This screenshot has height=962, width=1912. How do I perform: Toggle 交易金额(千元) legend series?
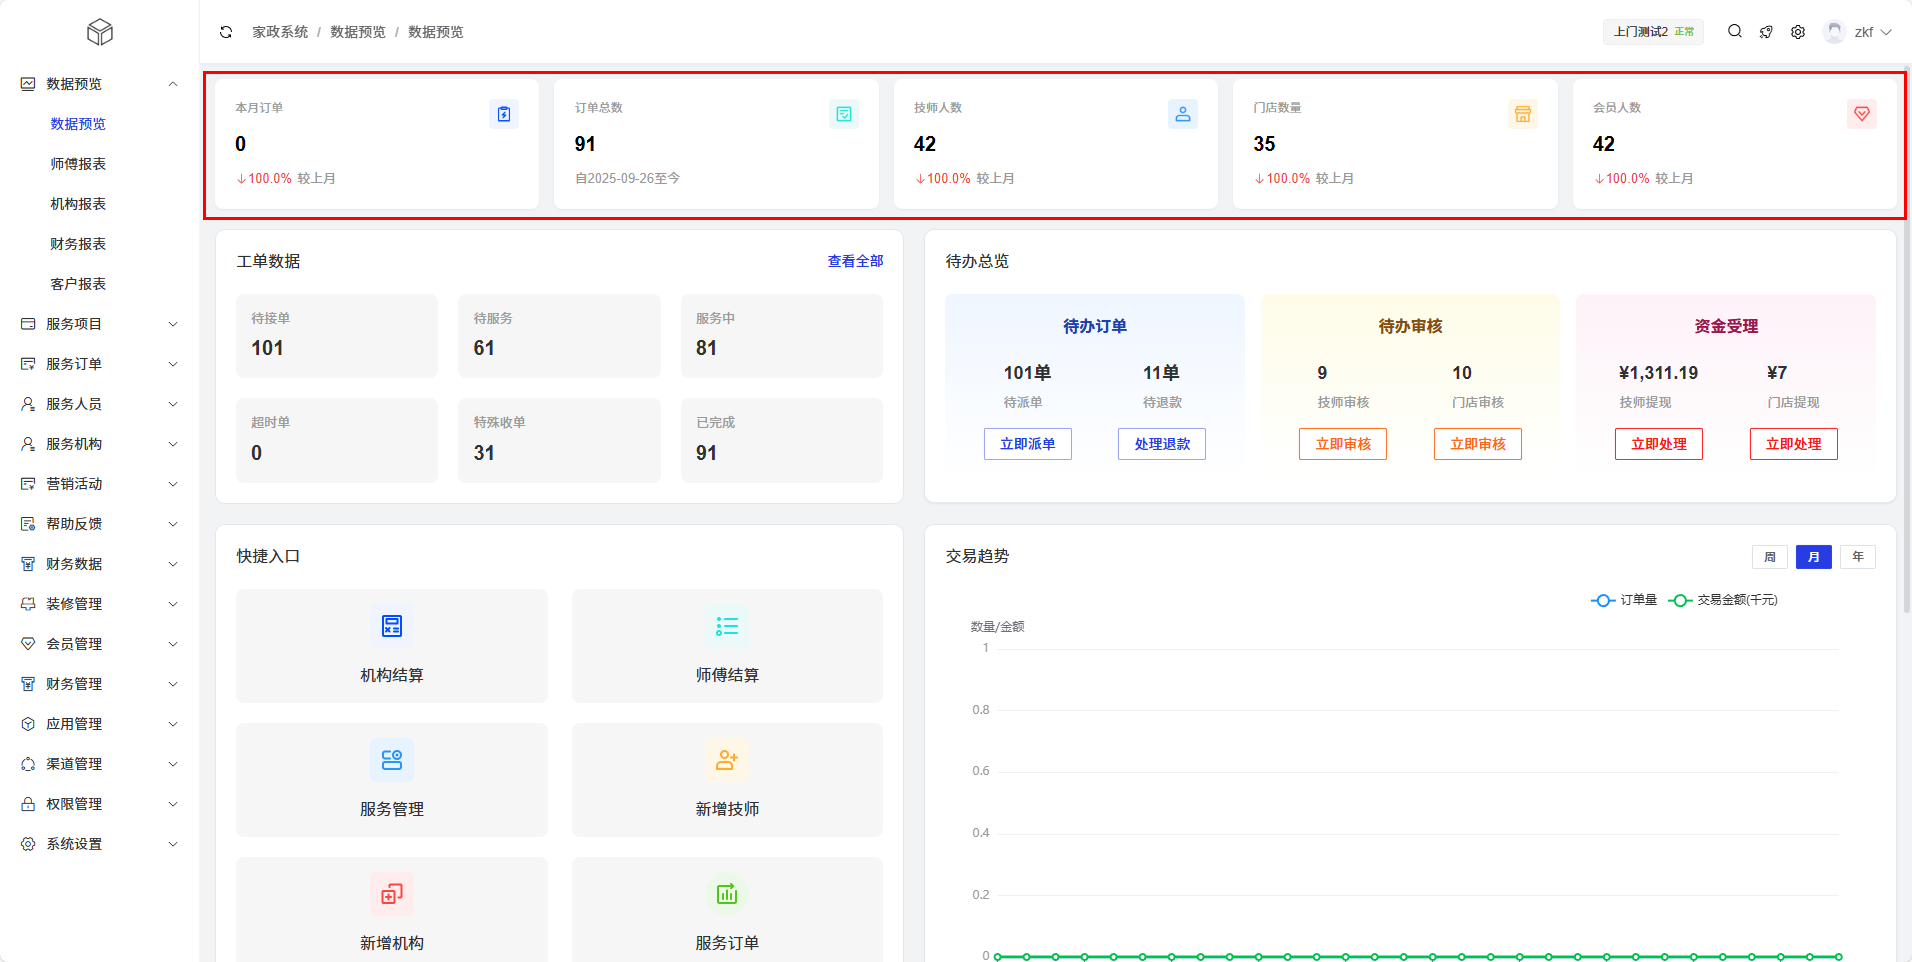[1723, 600]
